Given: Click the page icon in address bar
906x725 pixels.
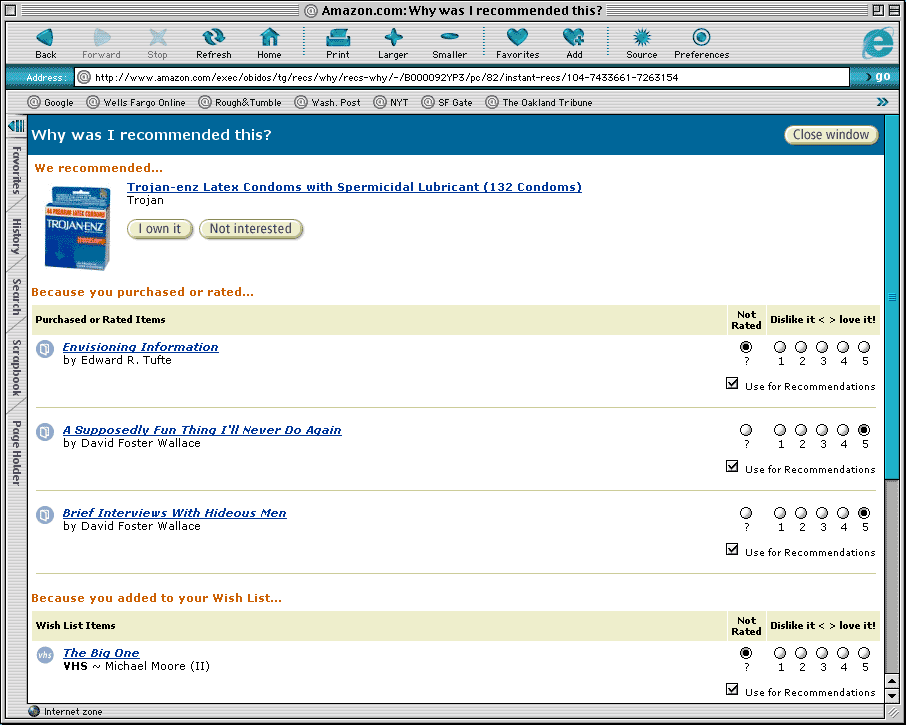Looking at the screenshot, I should [84, 77].
